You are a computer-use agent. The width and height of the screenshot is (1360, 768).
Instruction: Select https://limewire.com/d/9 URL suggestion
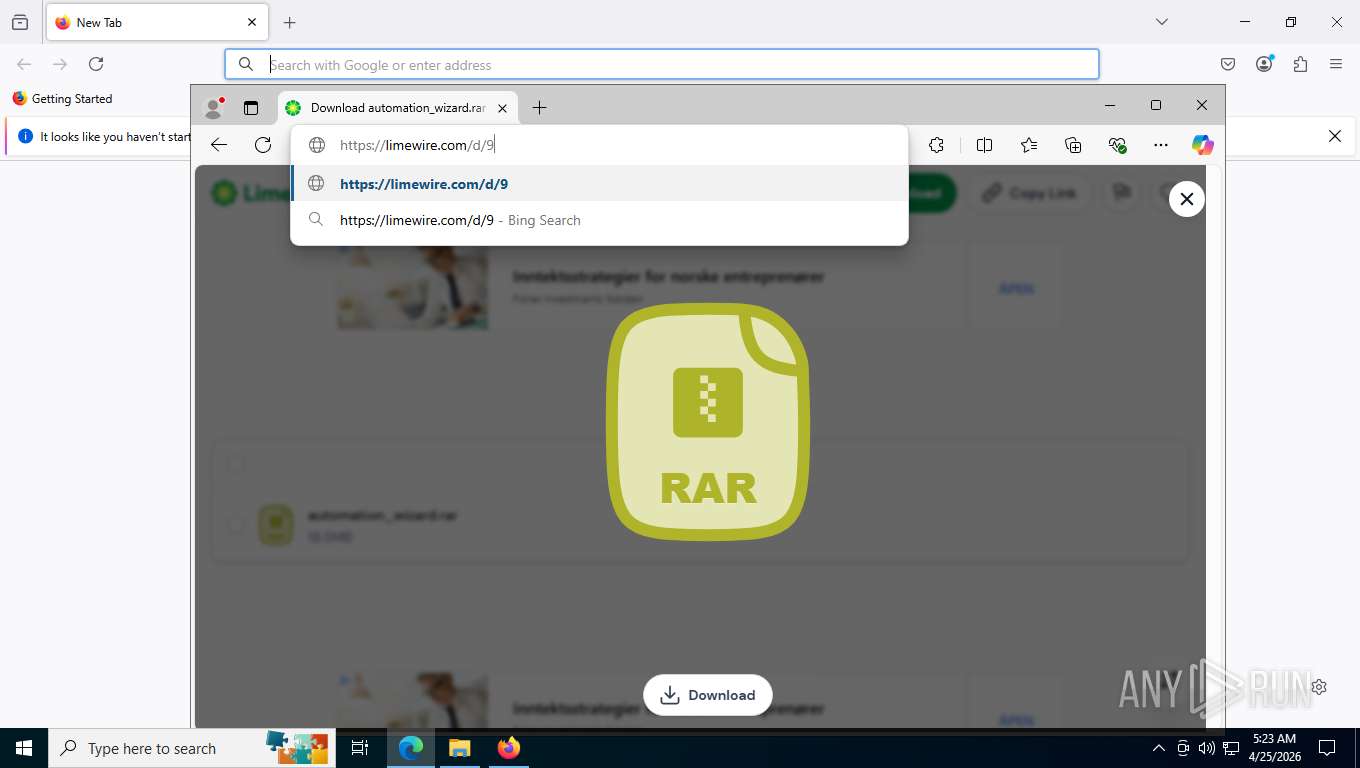tap(599, 184)
